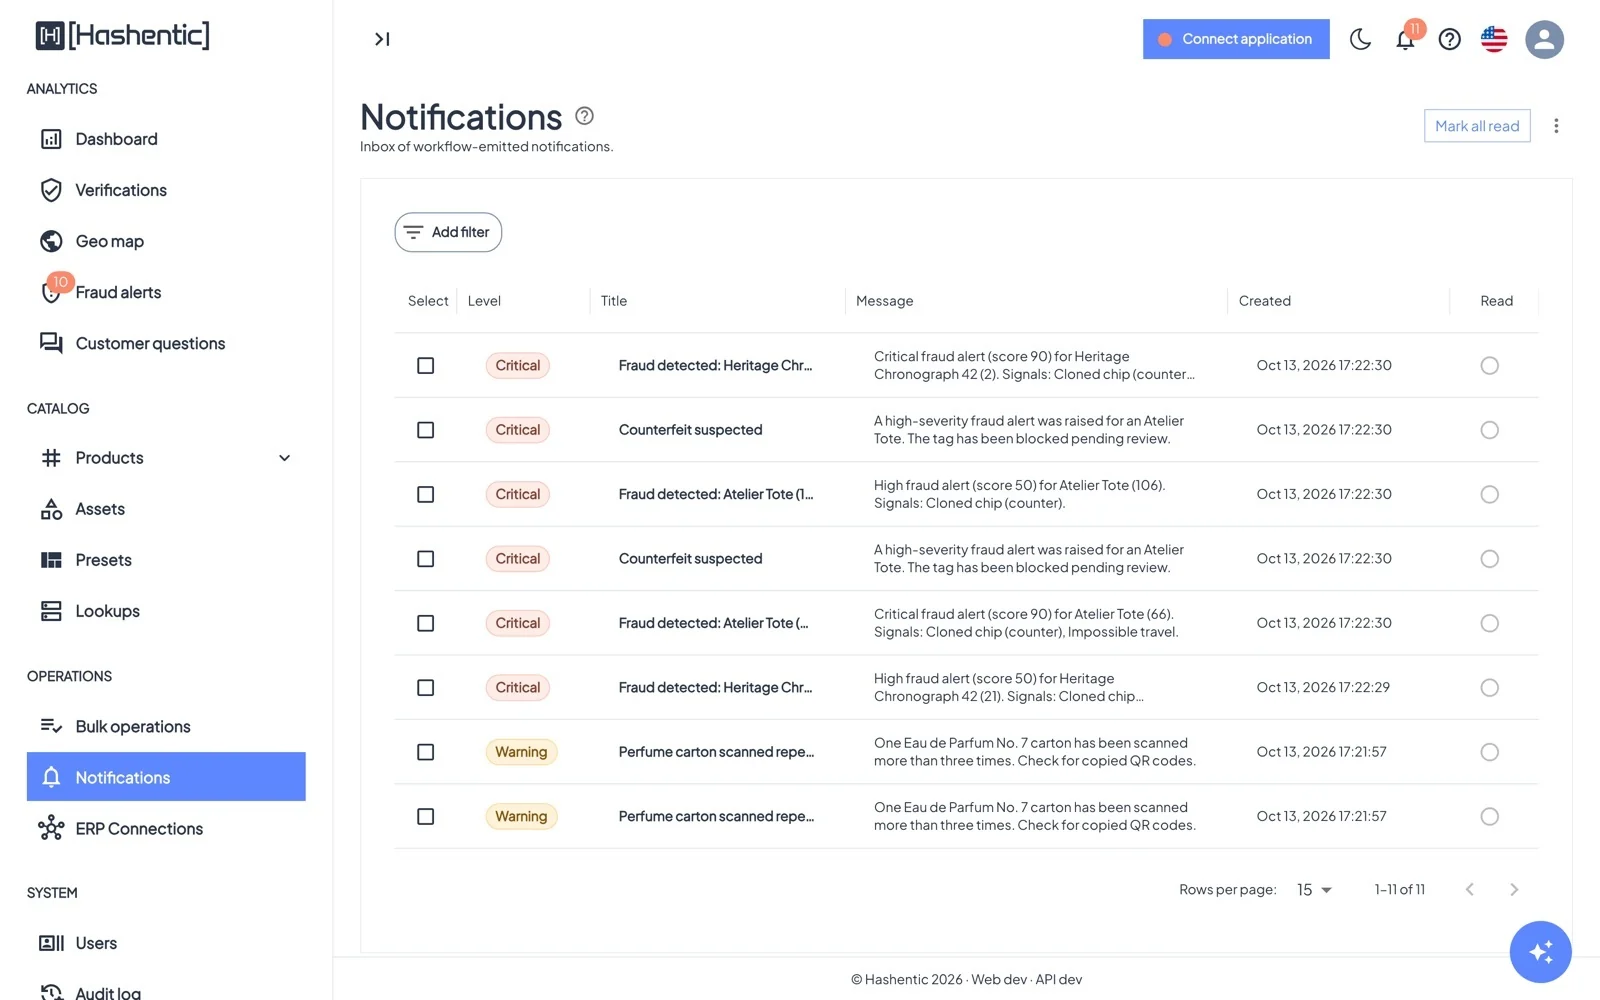Open the Web dev footer link
The width and height of the screenshot is (1600, 1000).
click(x=999, y=979)
